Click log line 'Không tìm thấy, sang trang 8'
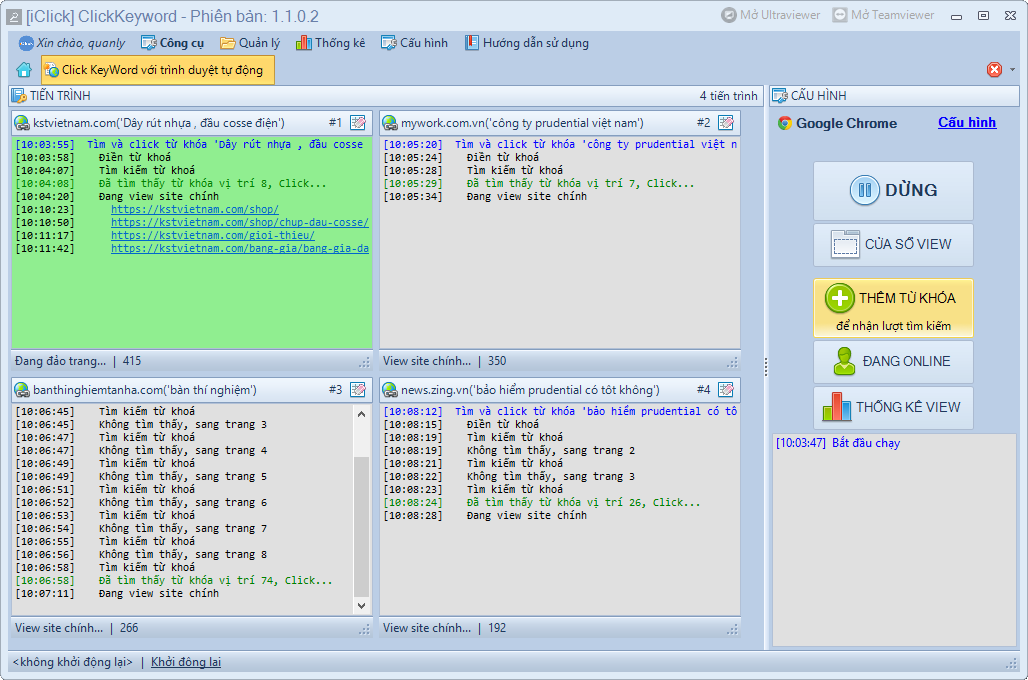This screenshot has width=1028, height=680. [x=142, y=554]
